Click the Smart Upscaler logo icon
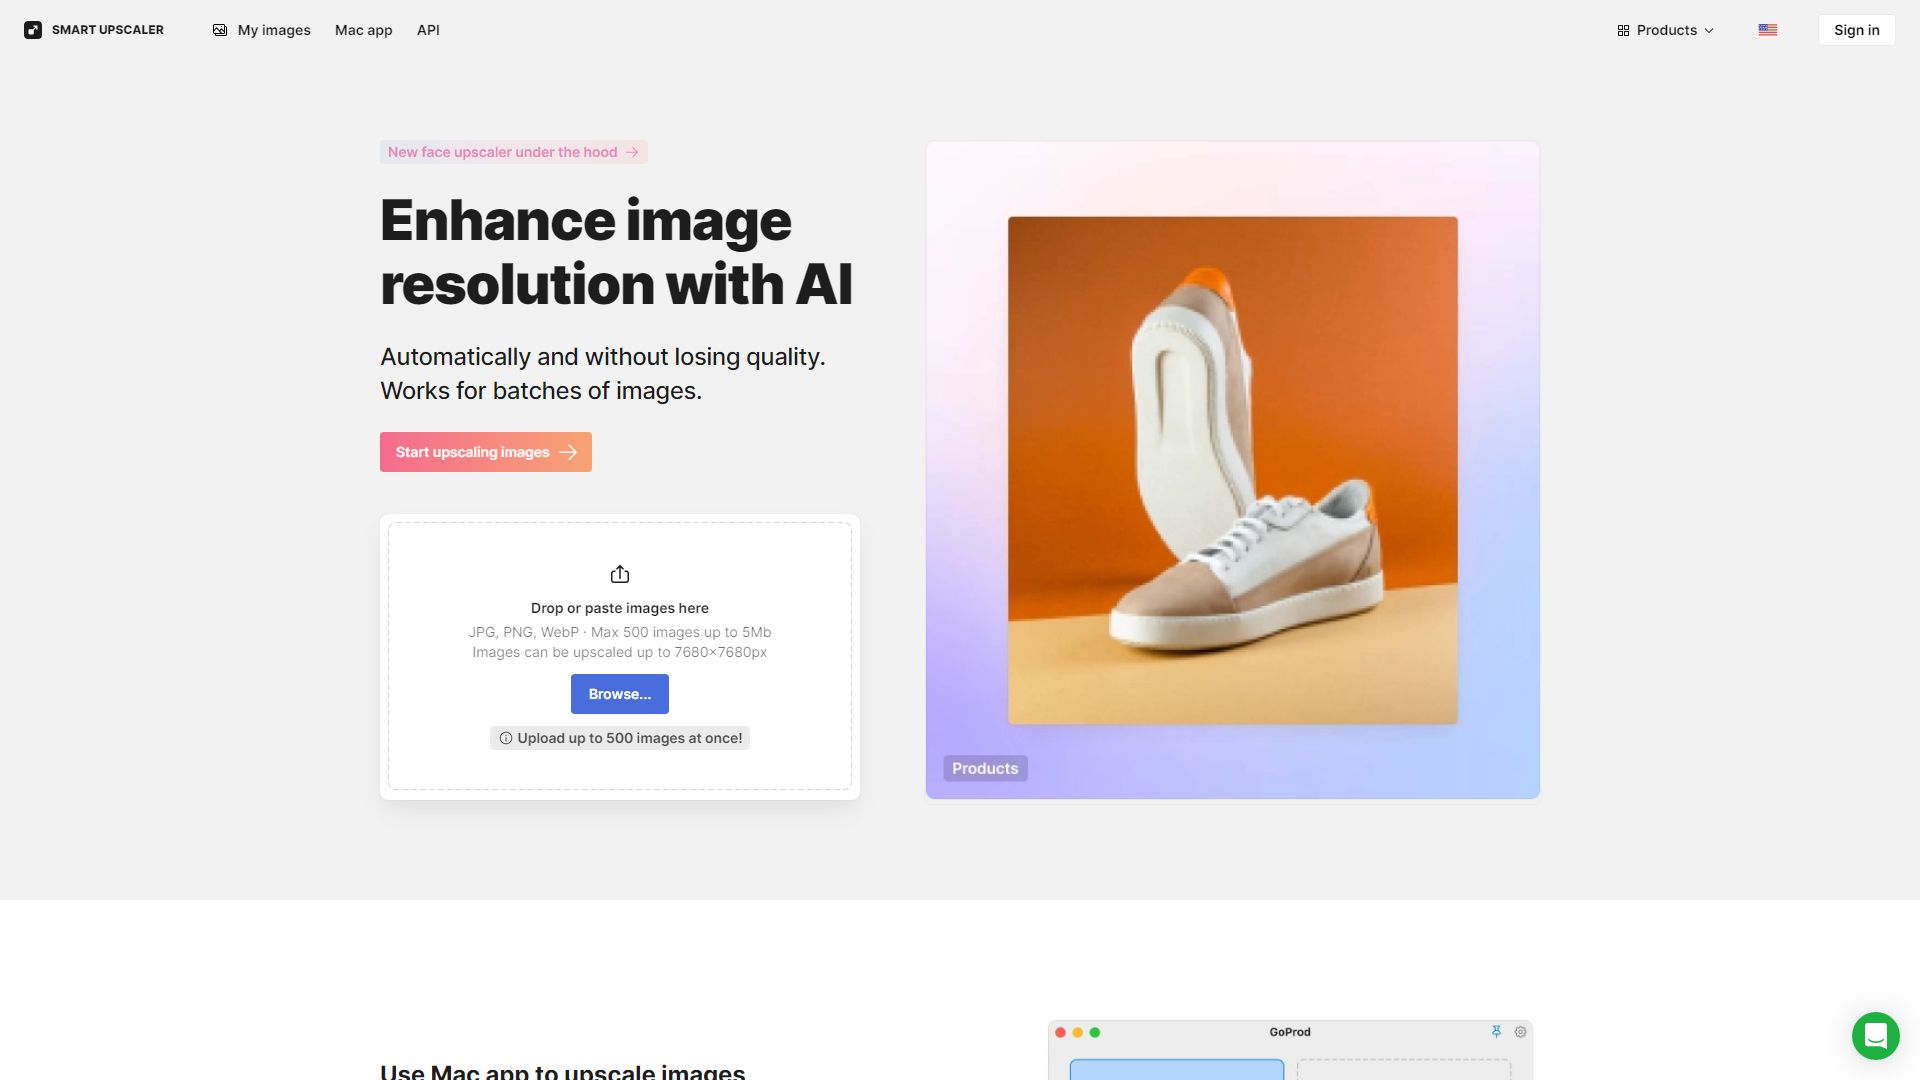 pos(33,29)
